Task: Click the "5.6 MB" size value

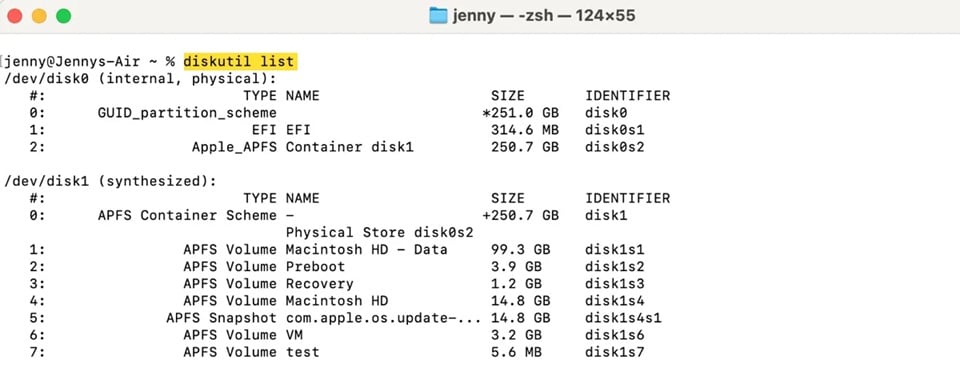Action: pyautogui.click(x=516, y=352)
